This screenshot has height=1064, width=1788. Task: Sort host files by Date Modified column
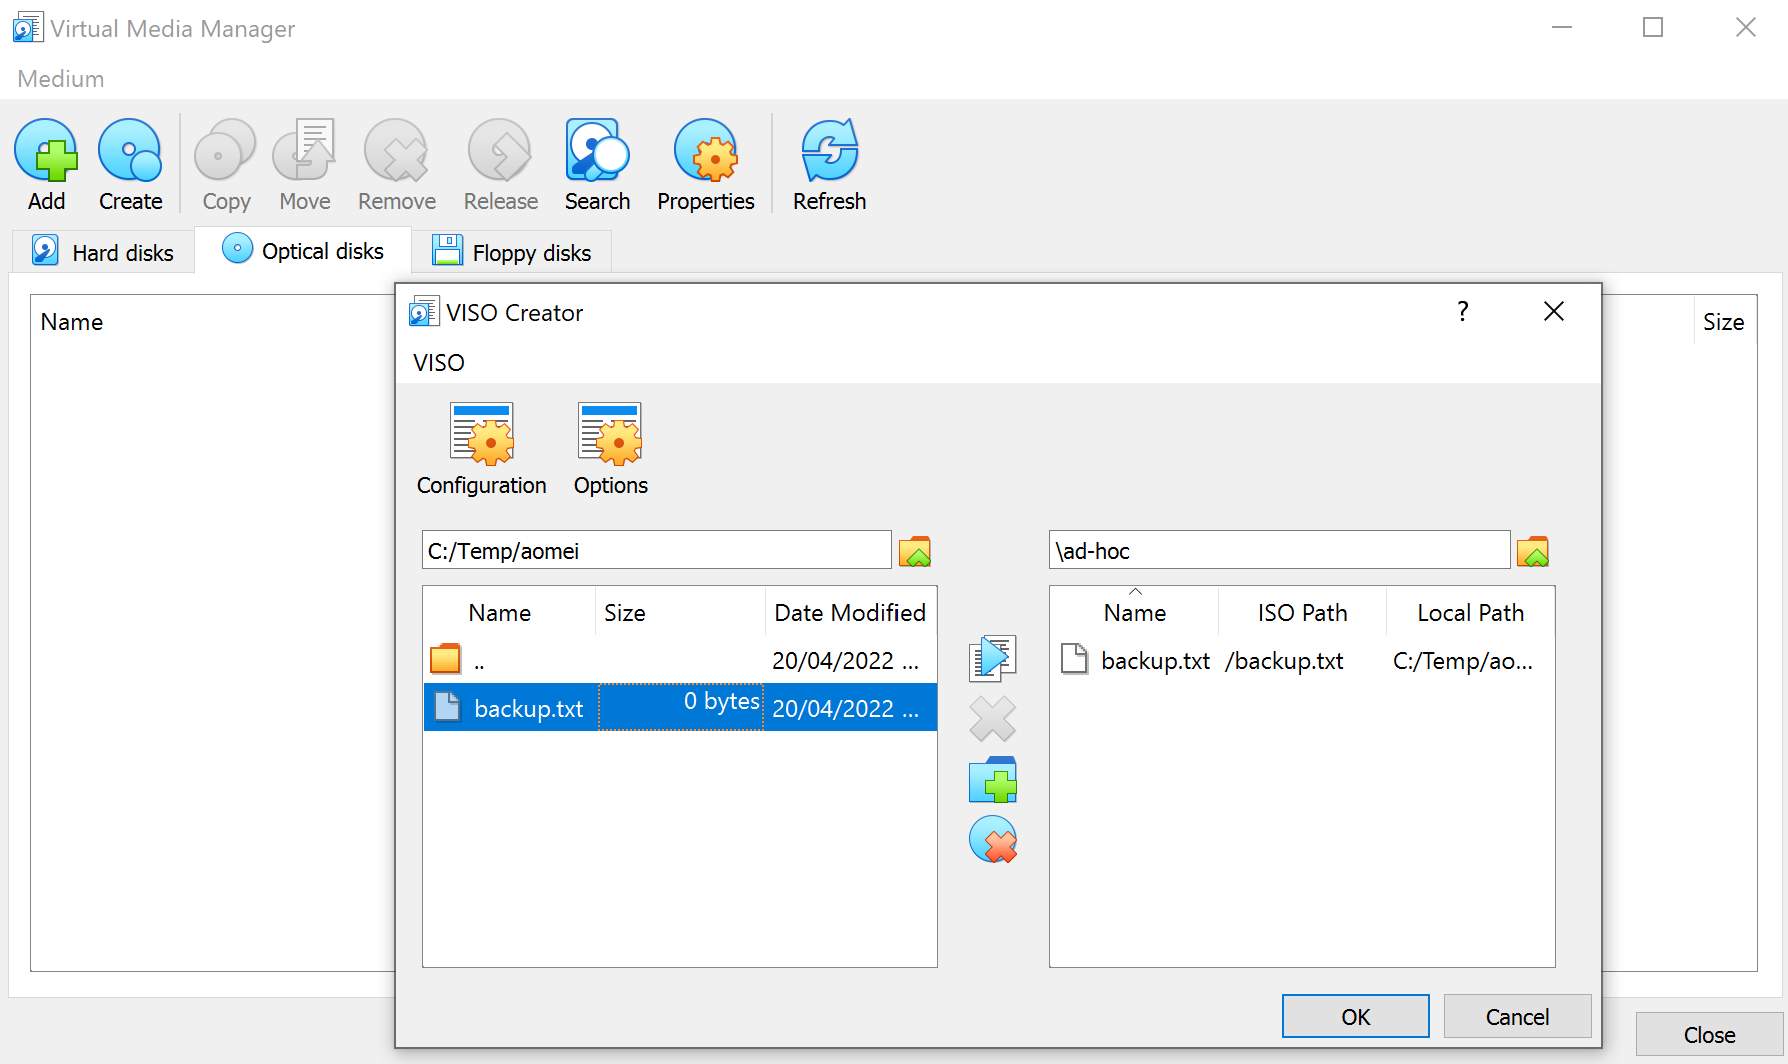tap(851, 613)
